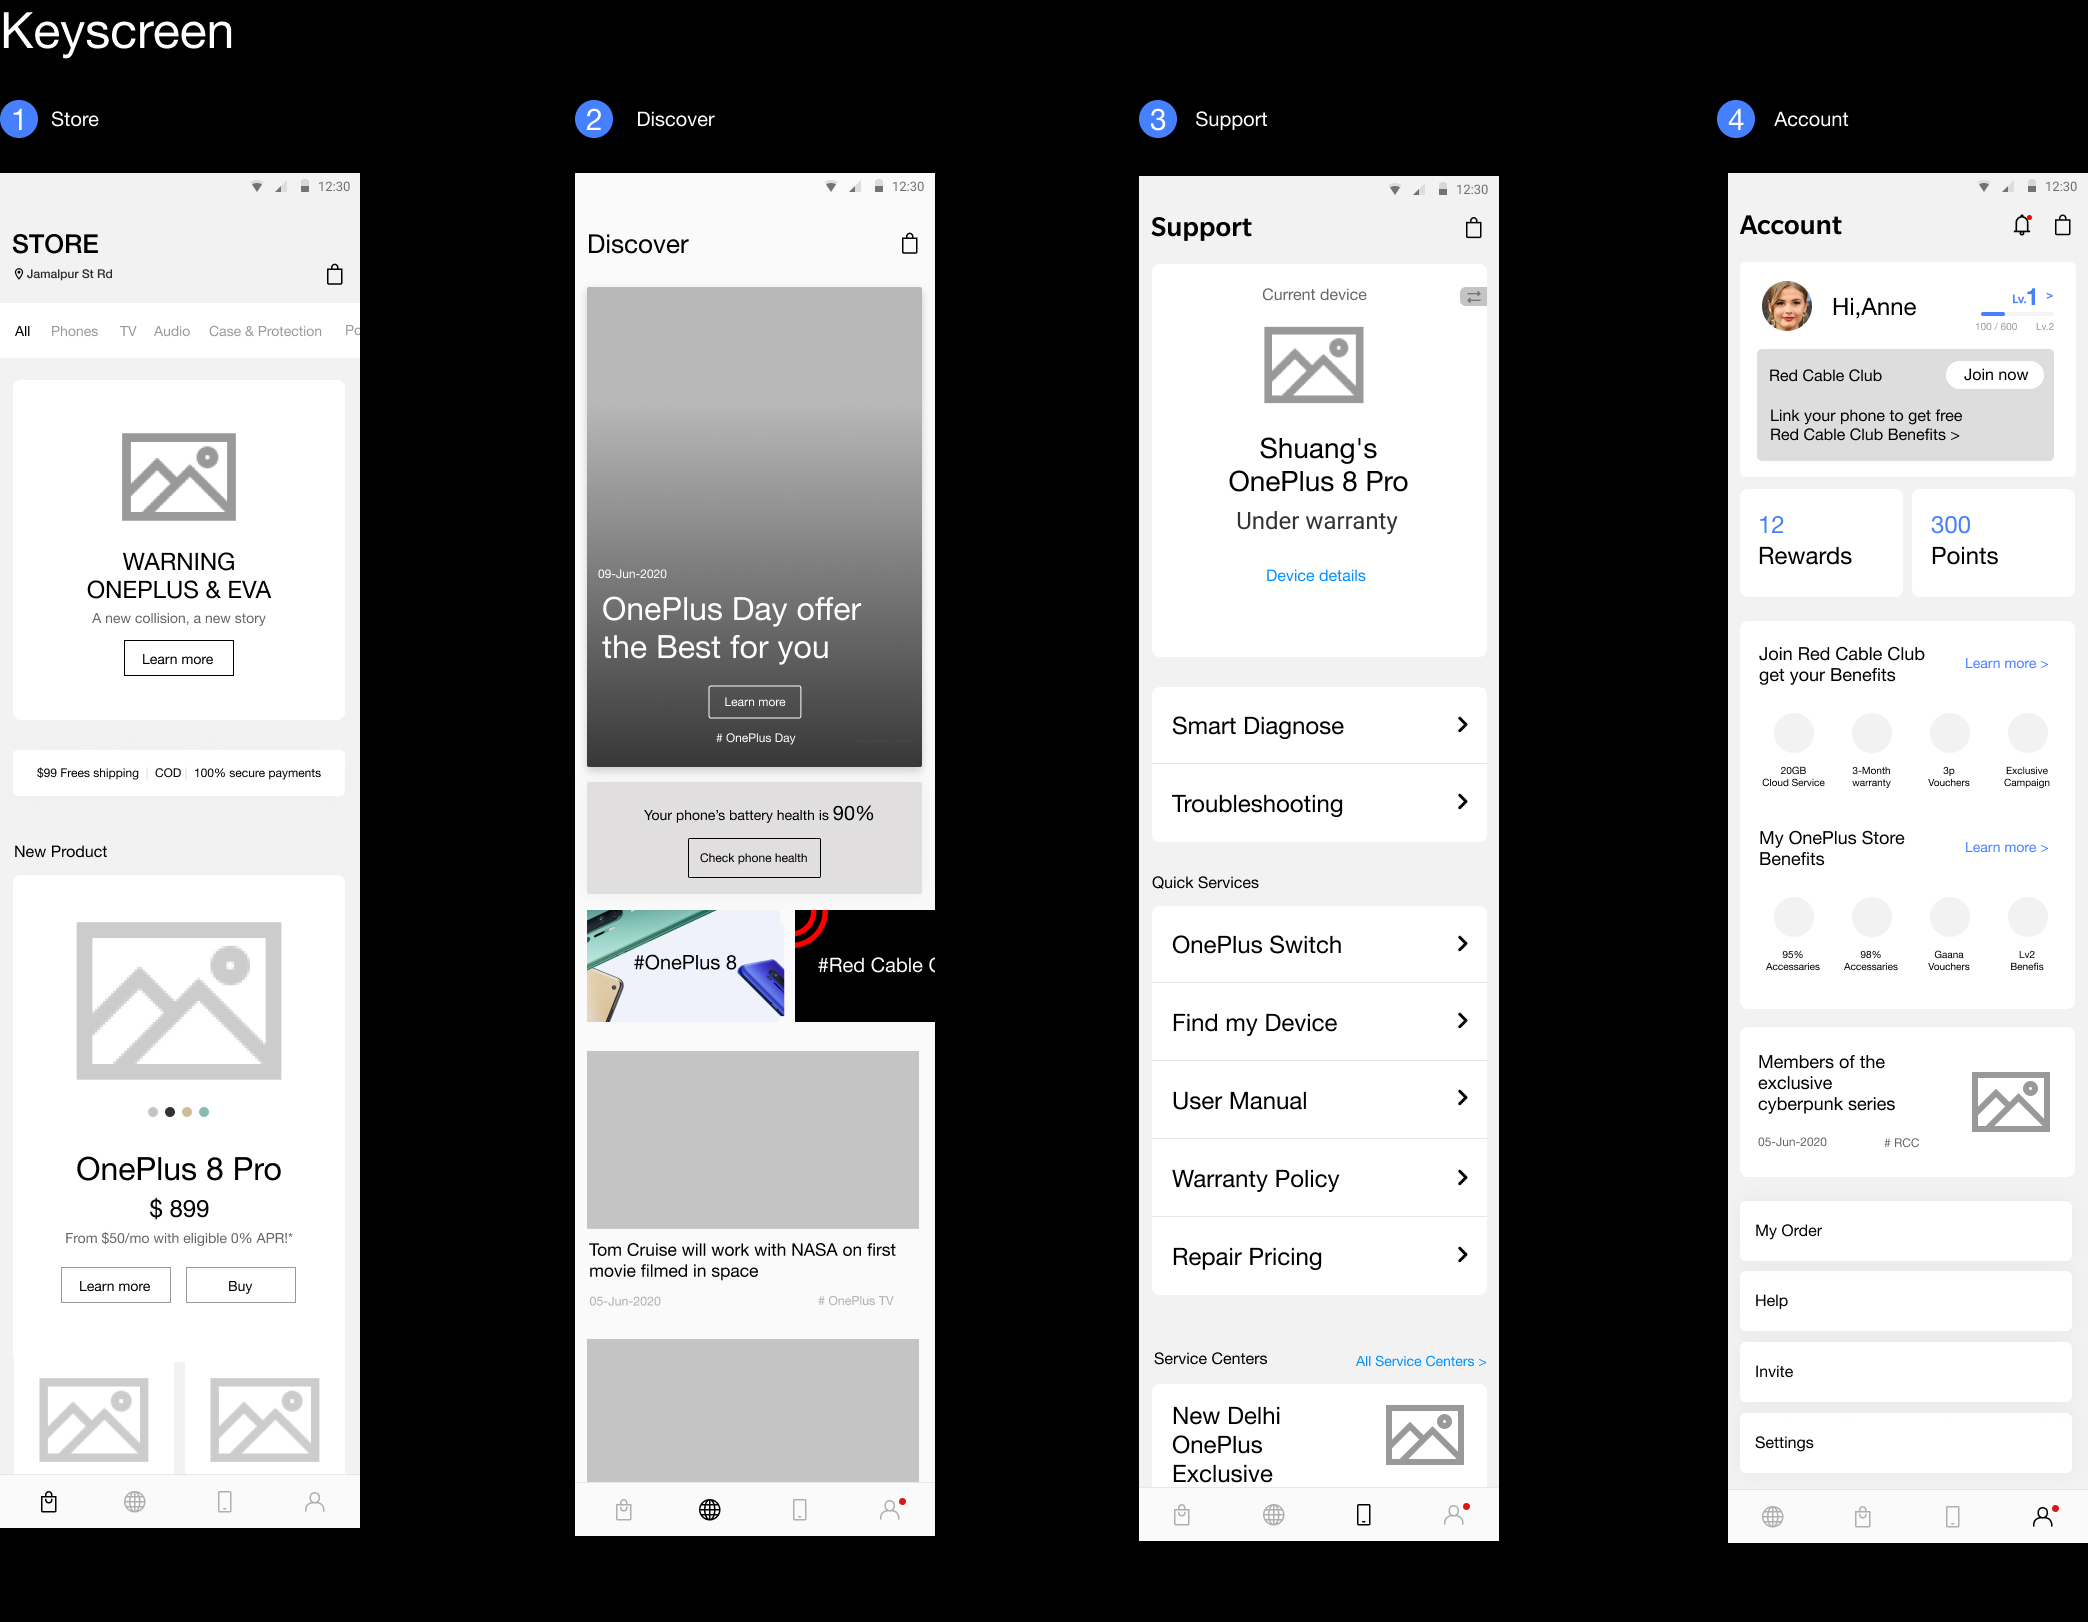This screenshot has height=1622, width=2088.
Task: Tap Learn more under Warning OnePlus & Eva
Action: [178, 659]
